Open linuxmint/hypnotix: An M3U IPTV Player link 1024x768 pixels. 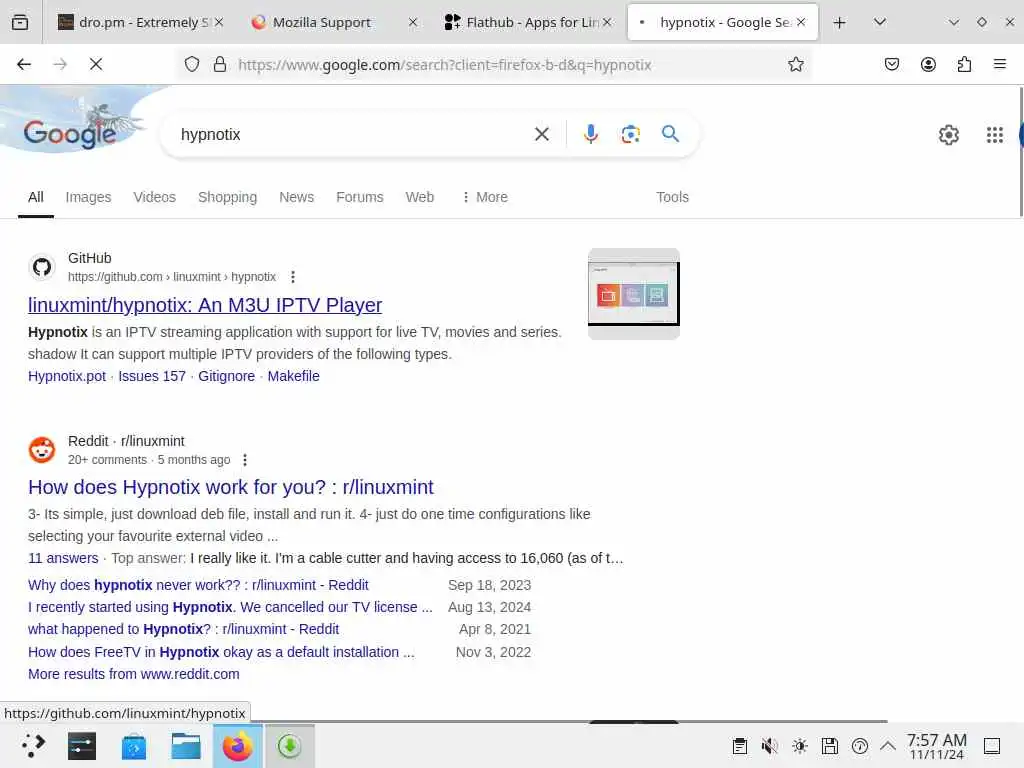point(205,305)
